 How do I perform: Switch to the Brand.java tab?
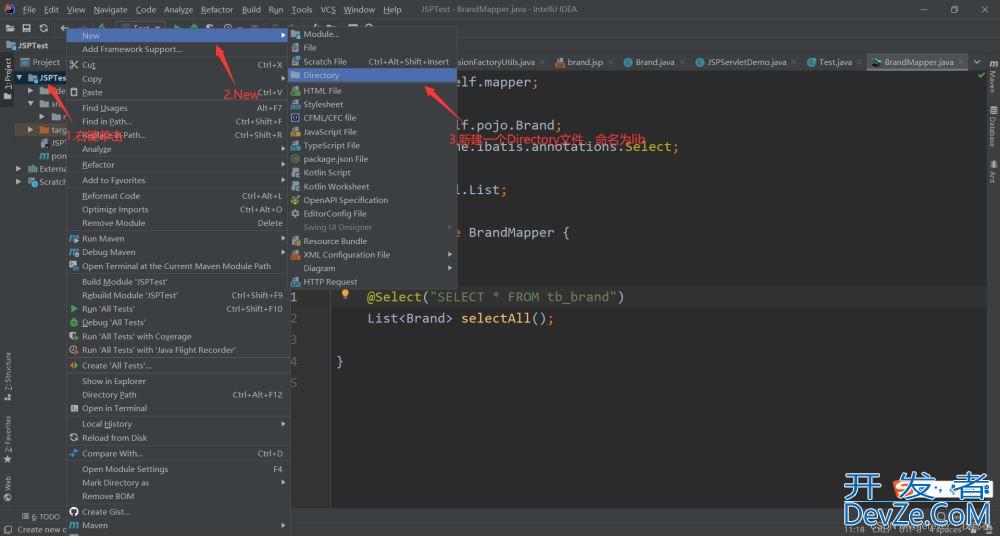pos(654,62)
